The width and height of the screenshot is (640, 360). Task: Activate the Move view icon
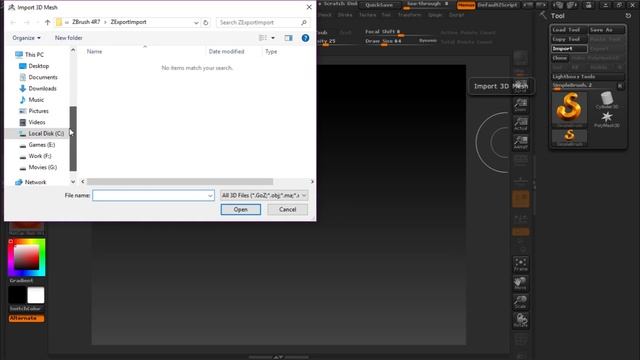pyautogui.click(x=520, y=283)
